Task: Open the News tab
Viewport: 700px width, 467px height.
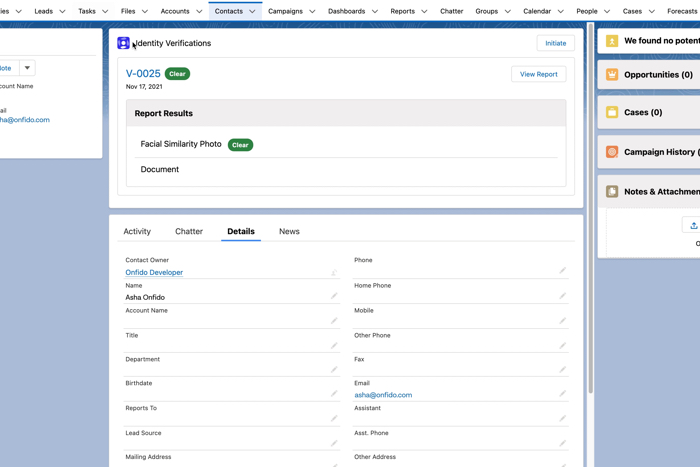Action: tap(289, 231)
